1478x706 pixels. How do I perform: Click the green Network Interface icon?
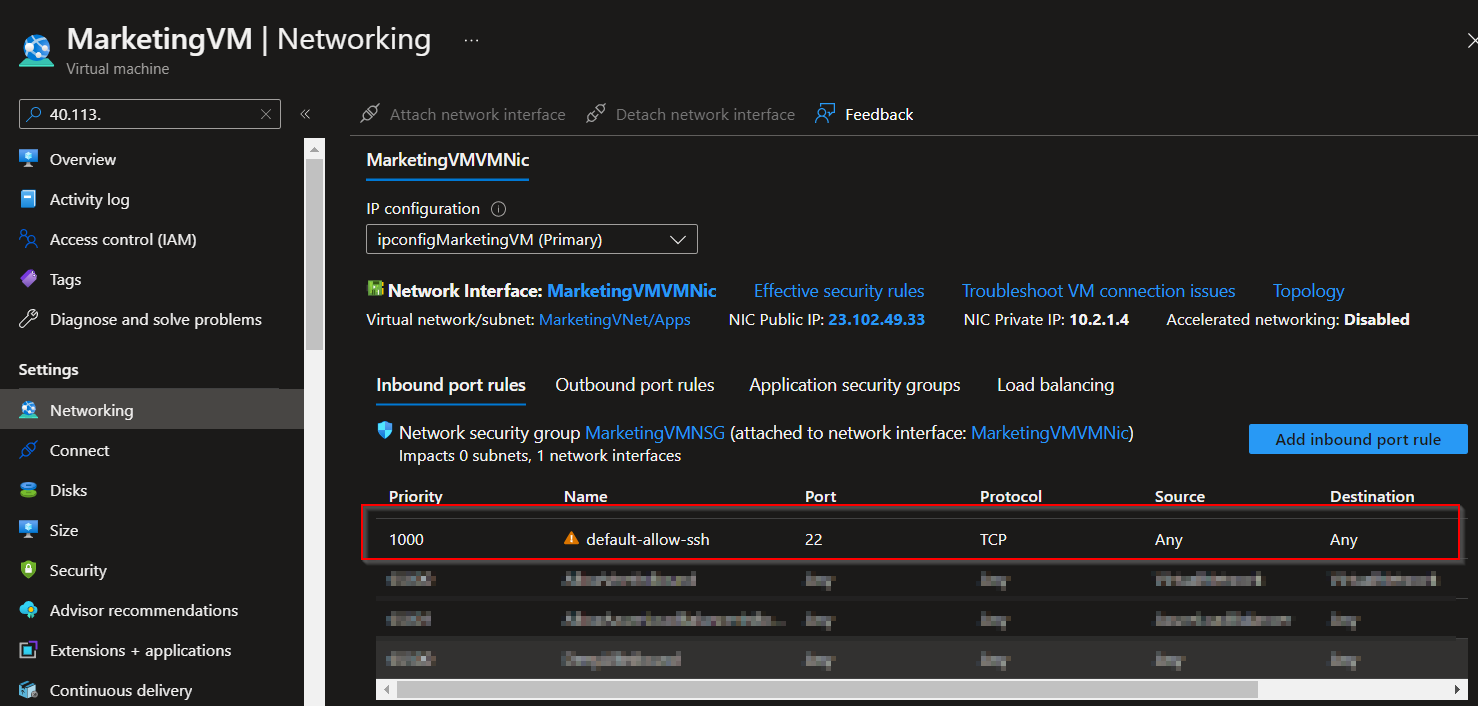click(375, 289)
